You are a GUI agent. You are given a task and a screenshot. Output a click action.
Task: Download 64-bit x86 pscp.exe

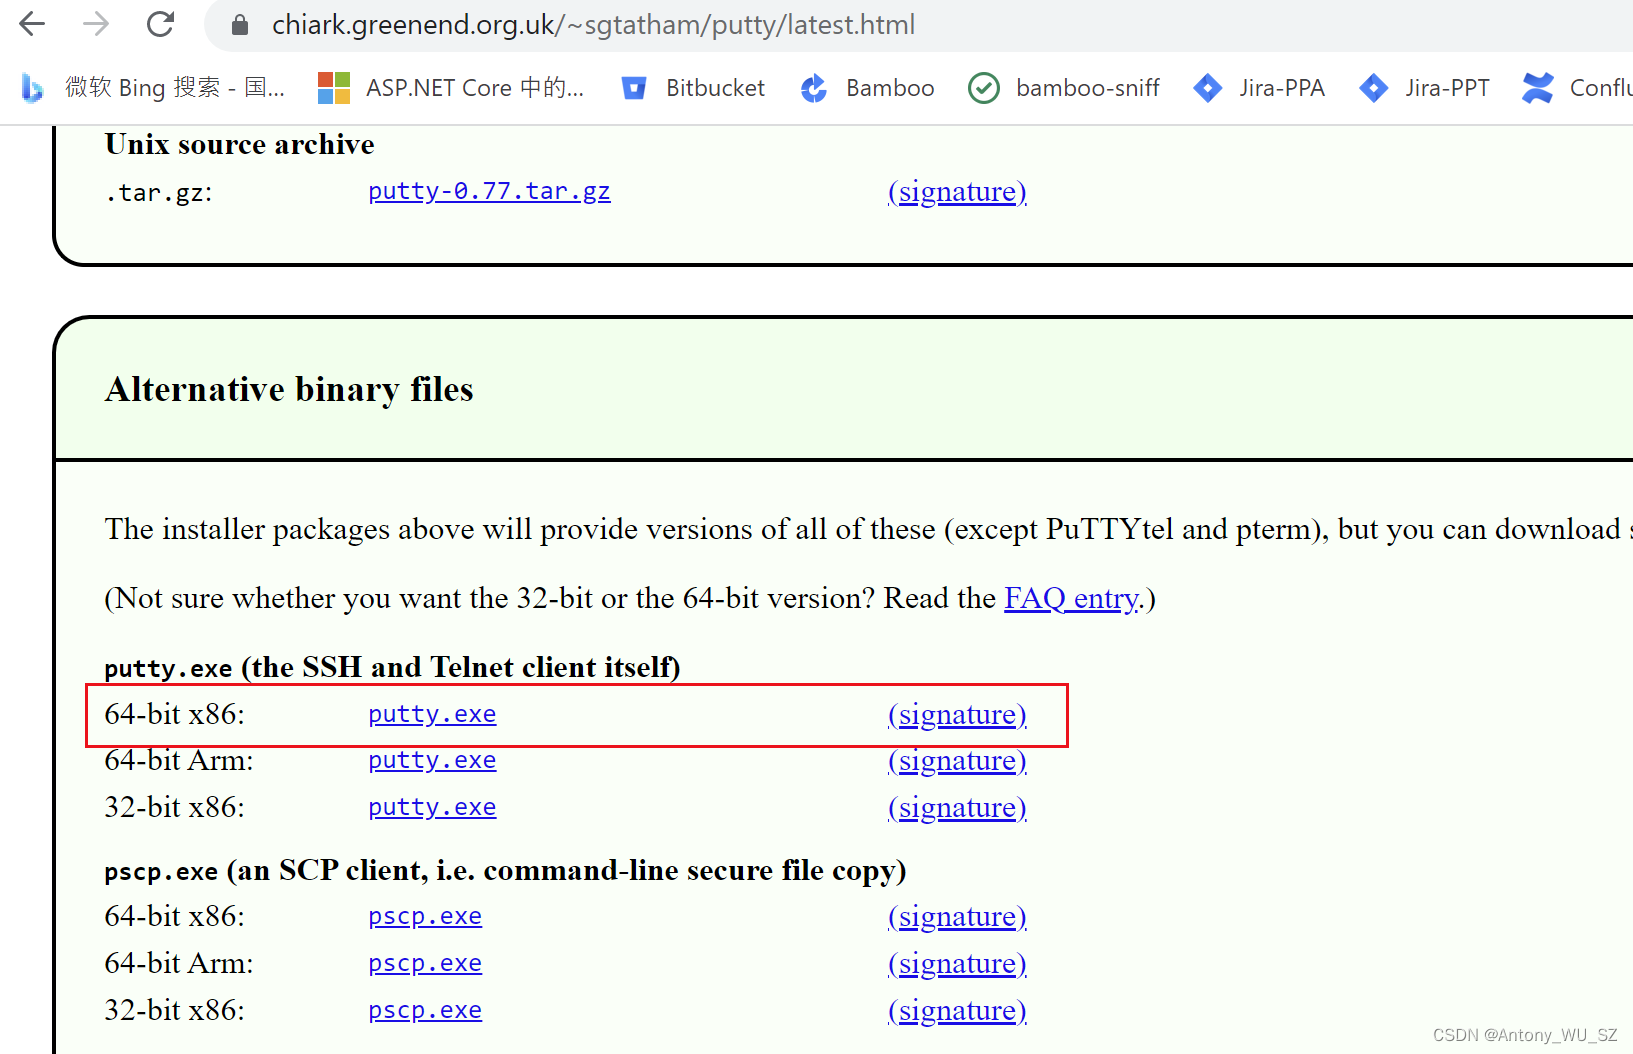[x=425, y=916]
